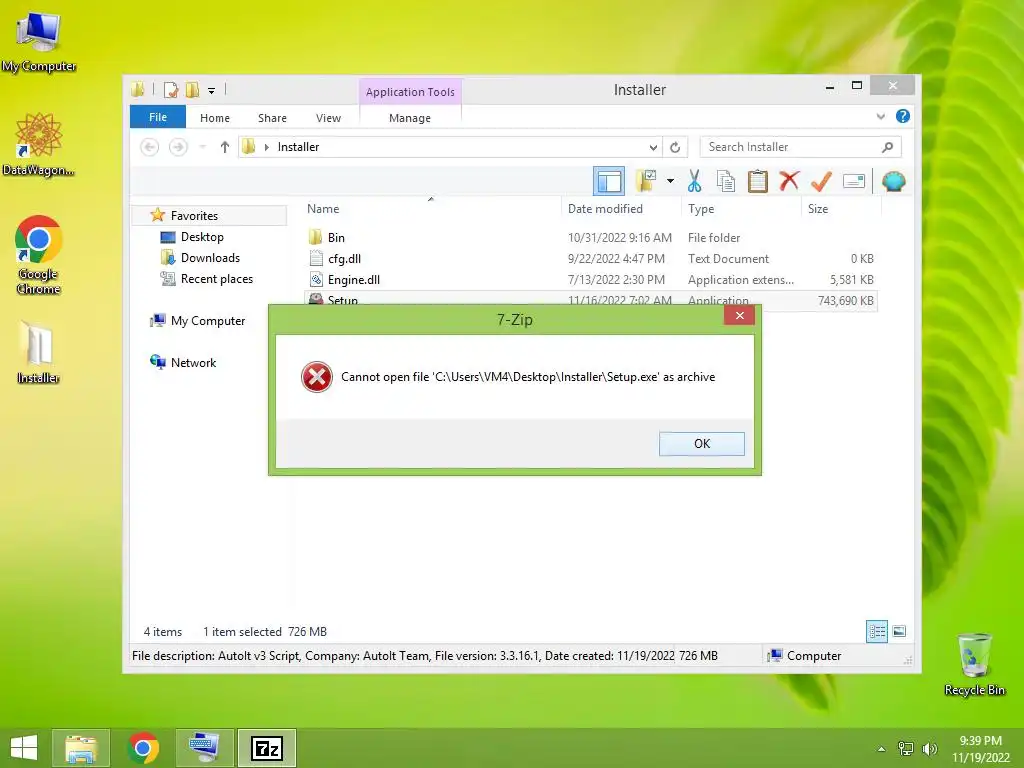
Task: Open Desktop in navigation pane
Action: point(202,237)
